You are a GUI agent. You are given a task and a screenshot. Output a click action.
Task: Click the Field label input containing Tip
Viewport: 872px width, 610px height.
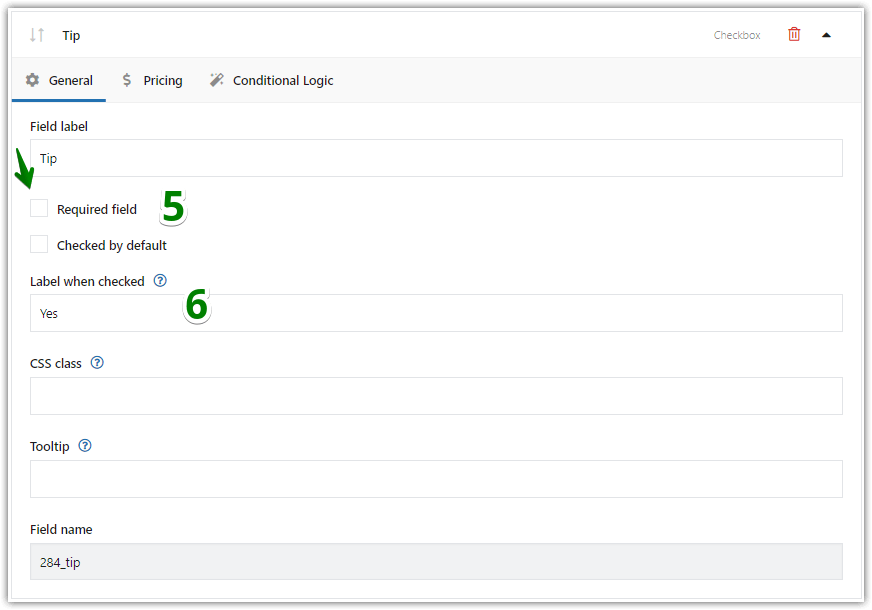tap(436, 158)
